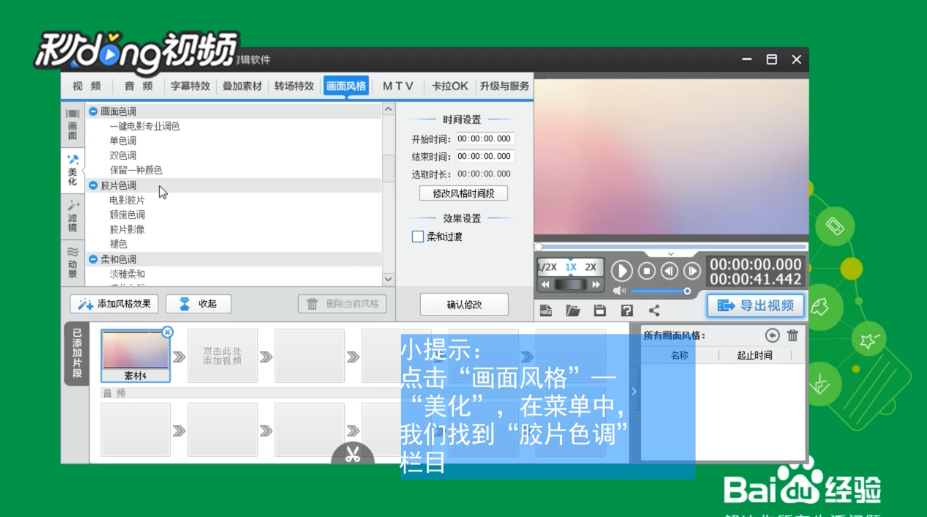Set playback speed to 1/2X
This screenshot has height=517, width=927.
(x=548, y=267)
